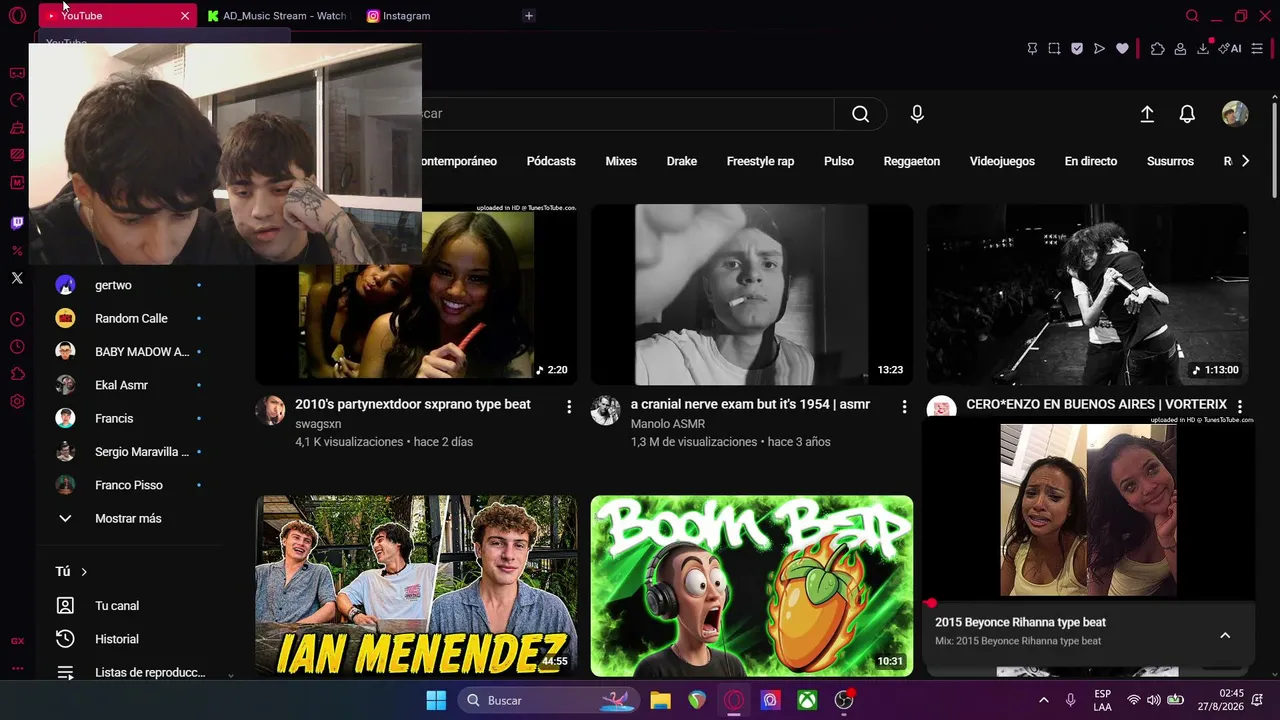The width and height of the screenshot is (1280, 720).
Task: Open YouTube notifications bell
Action: click(1187, 114)
